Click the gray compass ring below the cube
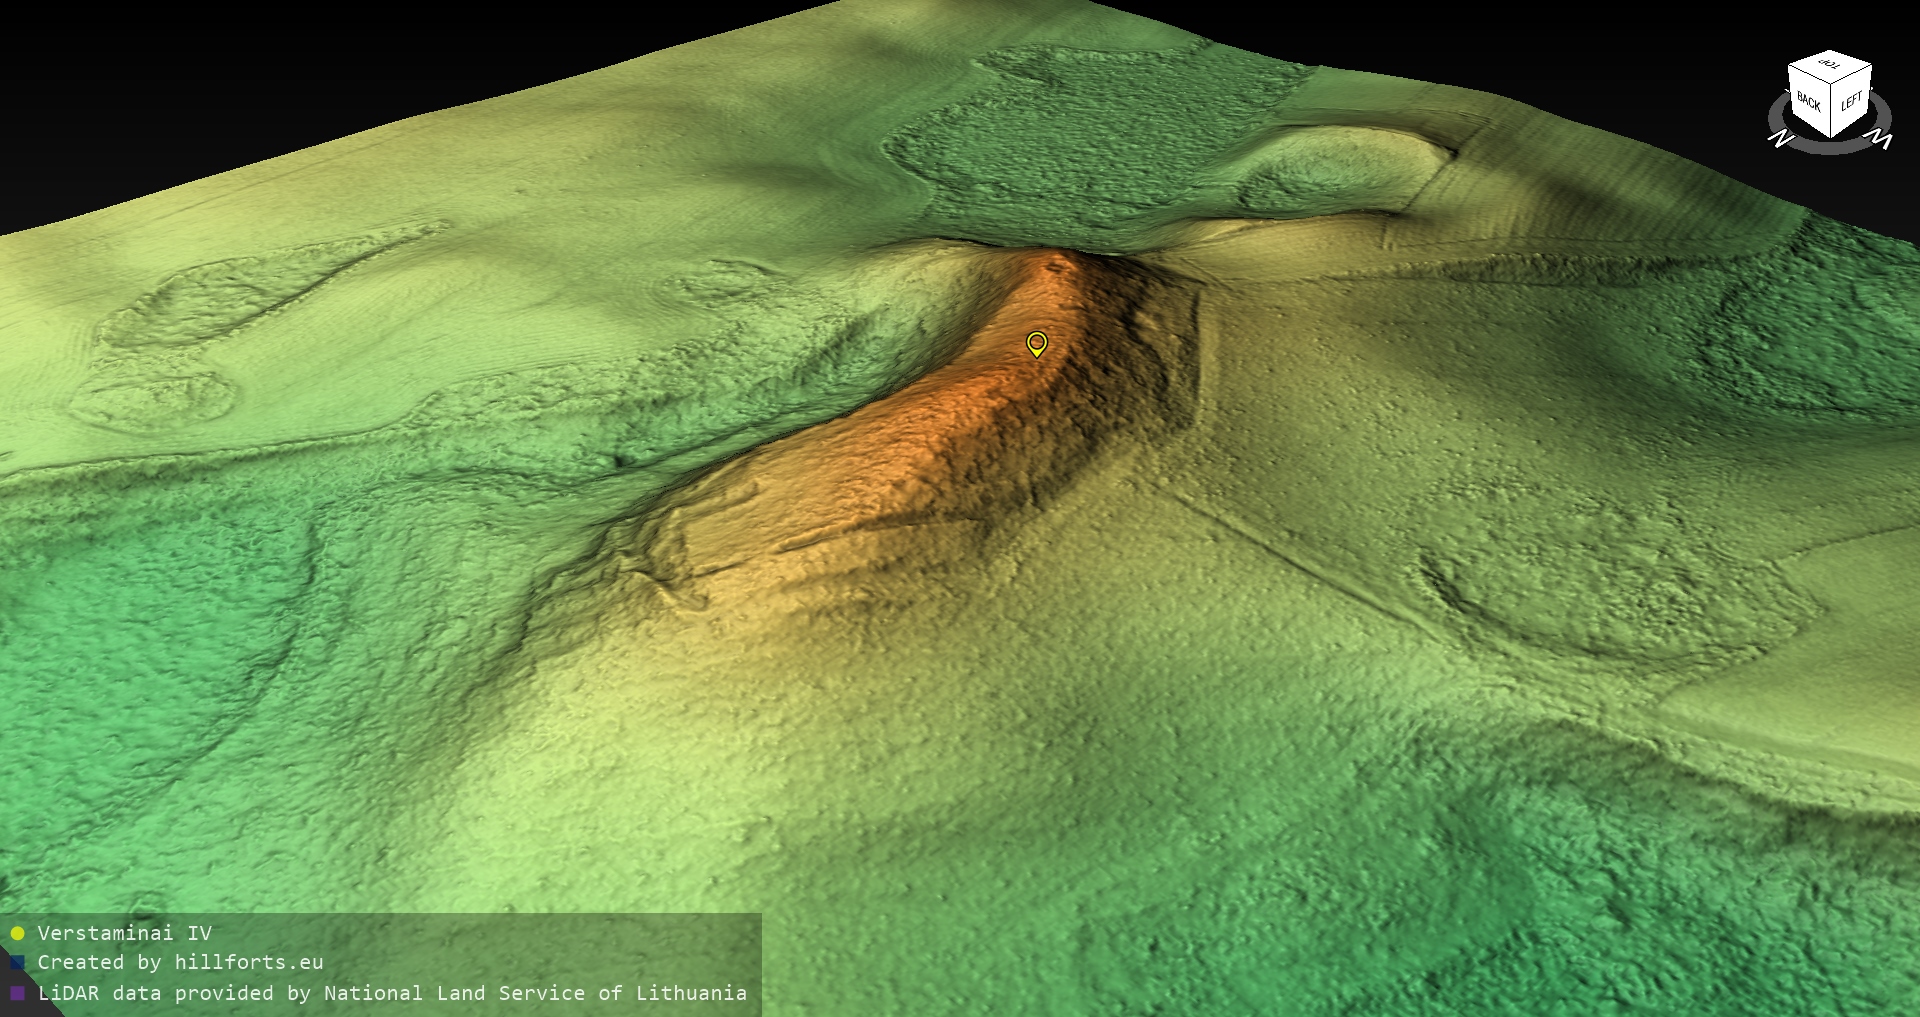 (x=1830, y=148)
